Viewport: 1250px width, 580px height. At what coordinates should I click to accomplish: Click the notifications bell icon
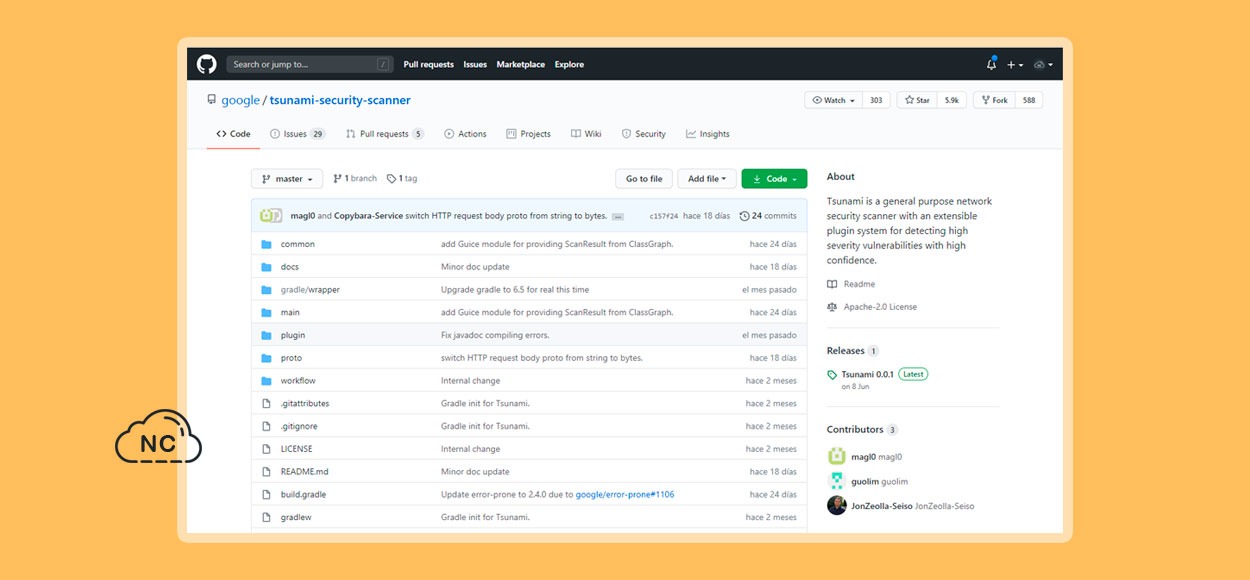pos(991,64)
